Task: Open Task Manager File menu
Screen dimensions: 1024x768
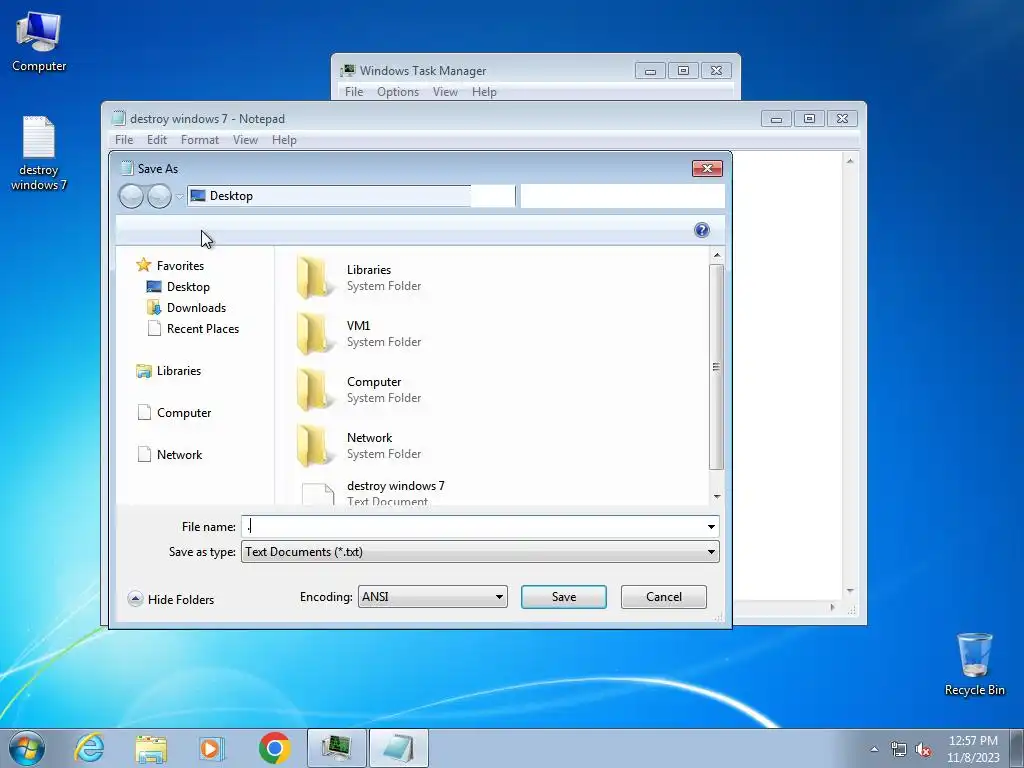Action: [x=354, y=92]
